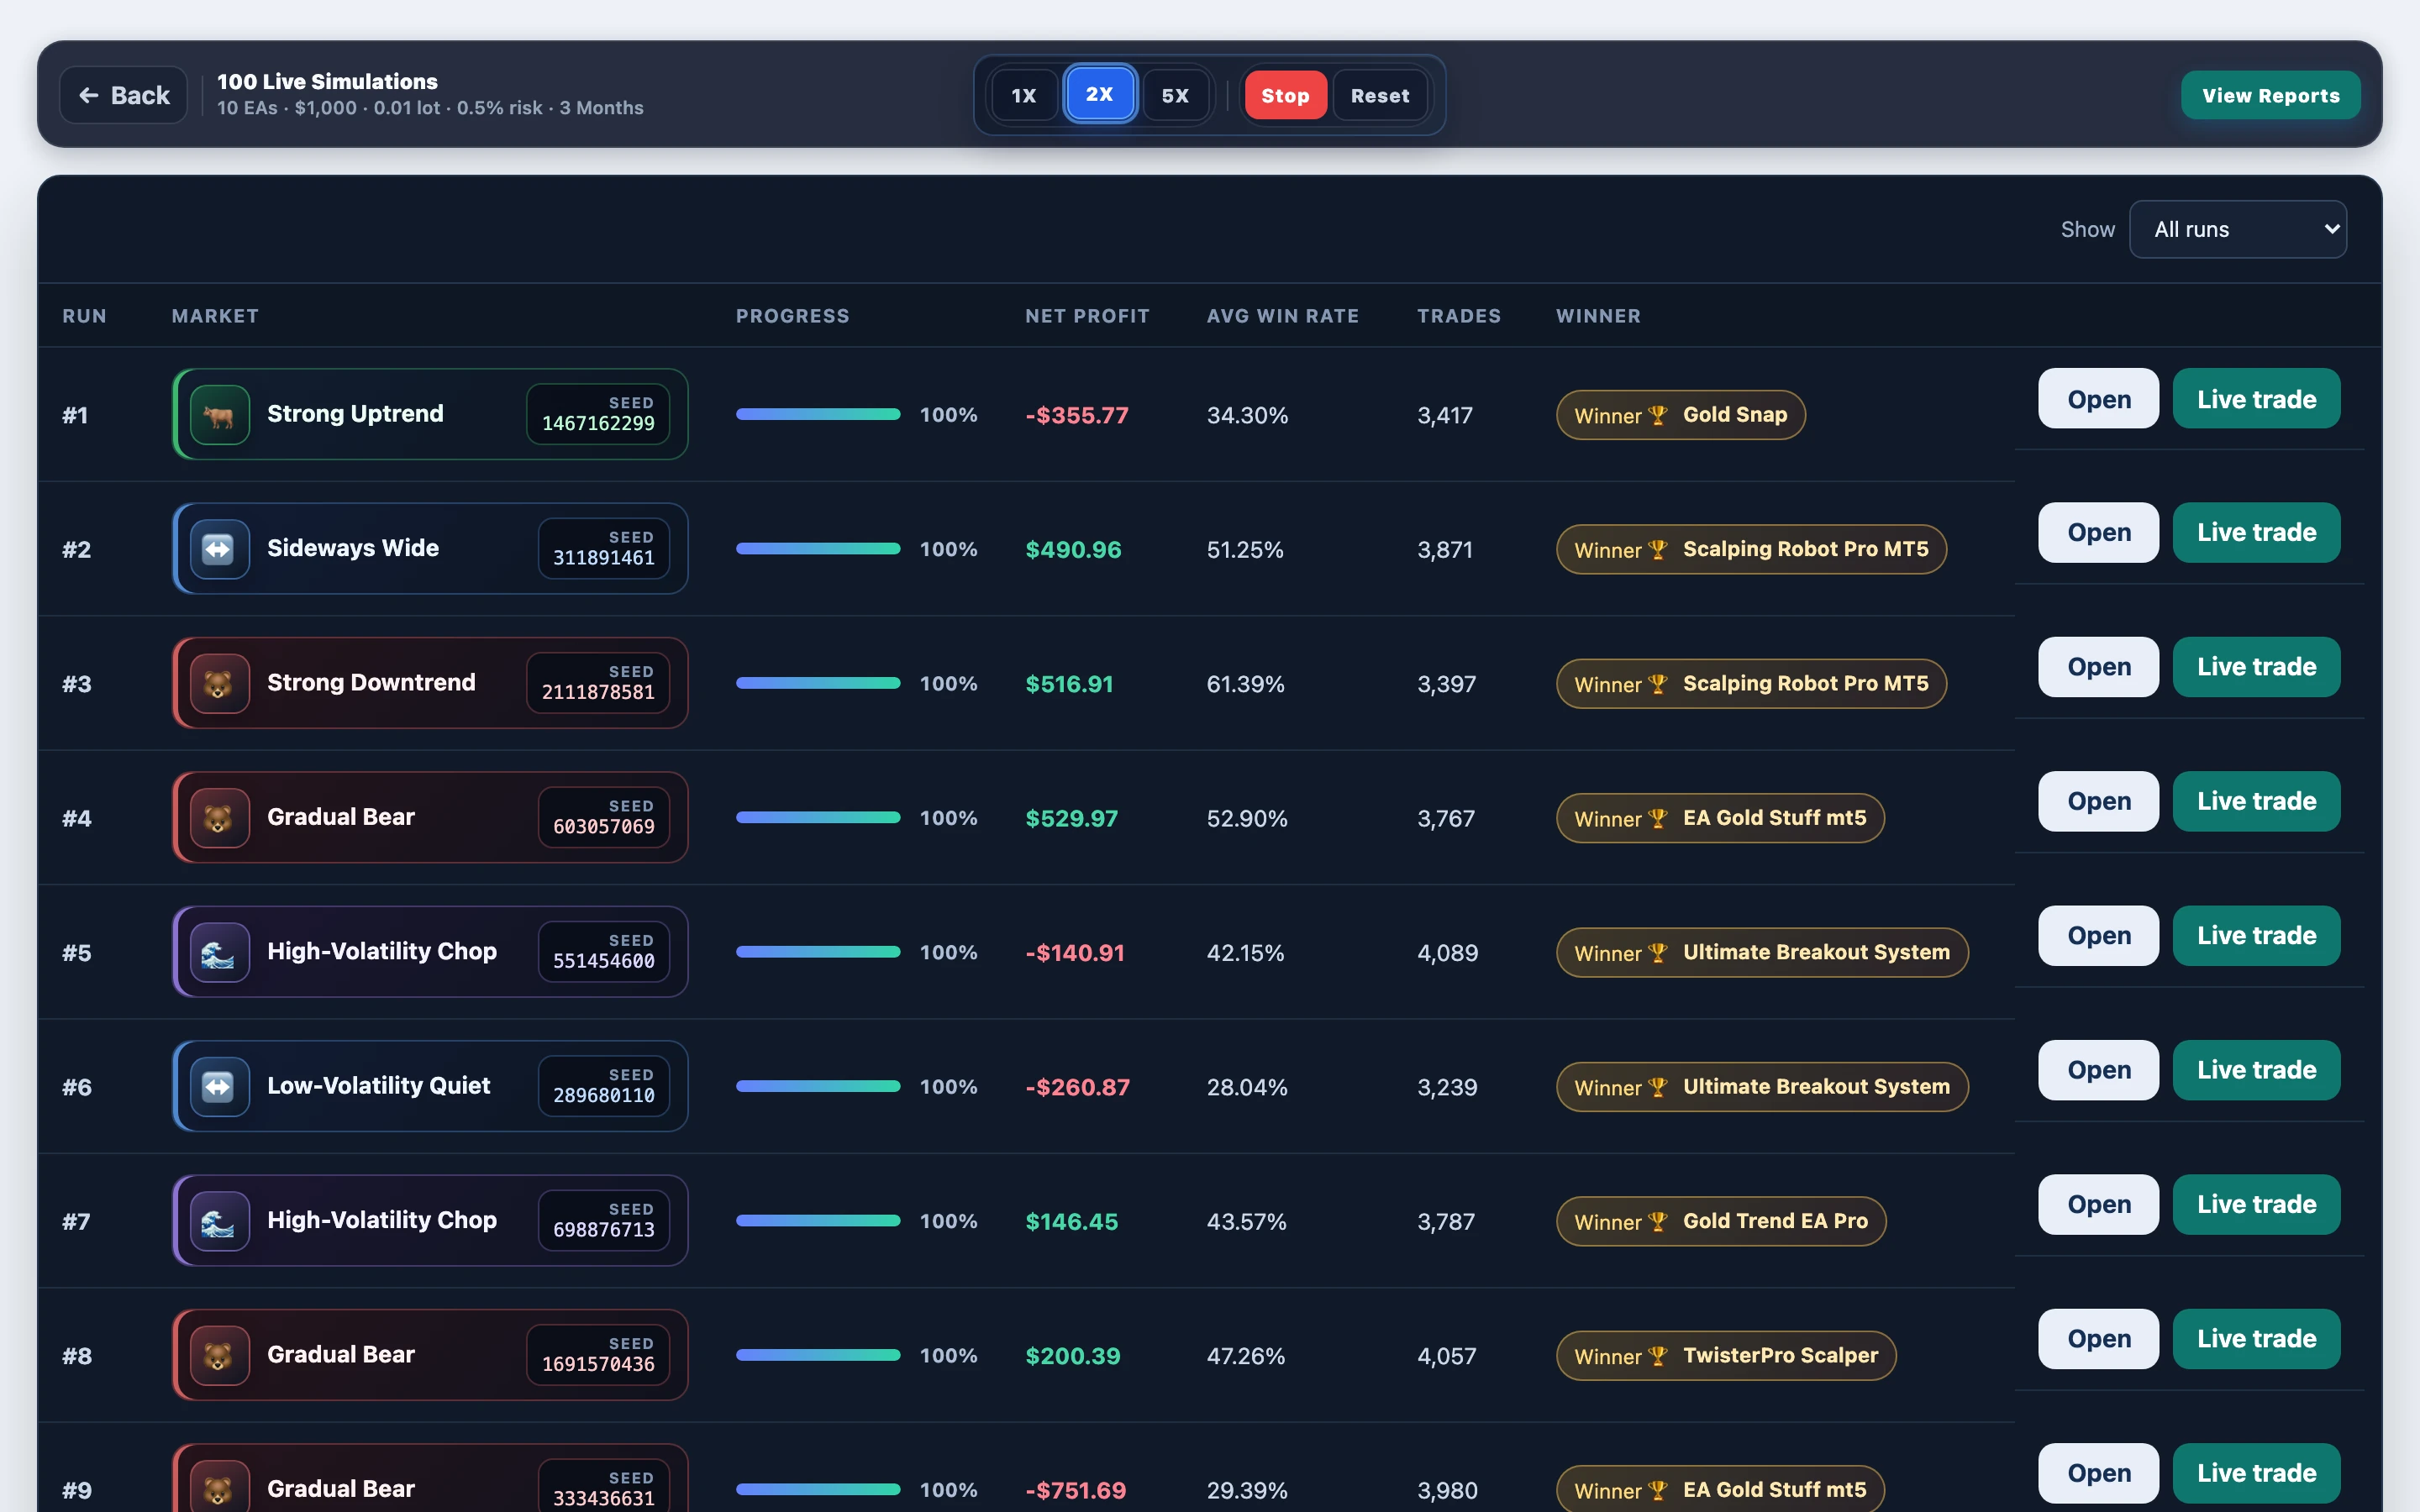Screen dimensions: 2420x1512
Task: Click the trophy icon in run #4 EA Gold Stuff badge
Action: point(1658,818)
